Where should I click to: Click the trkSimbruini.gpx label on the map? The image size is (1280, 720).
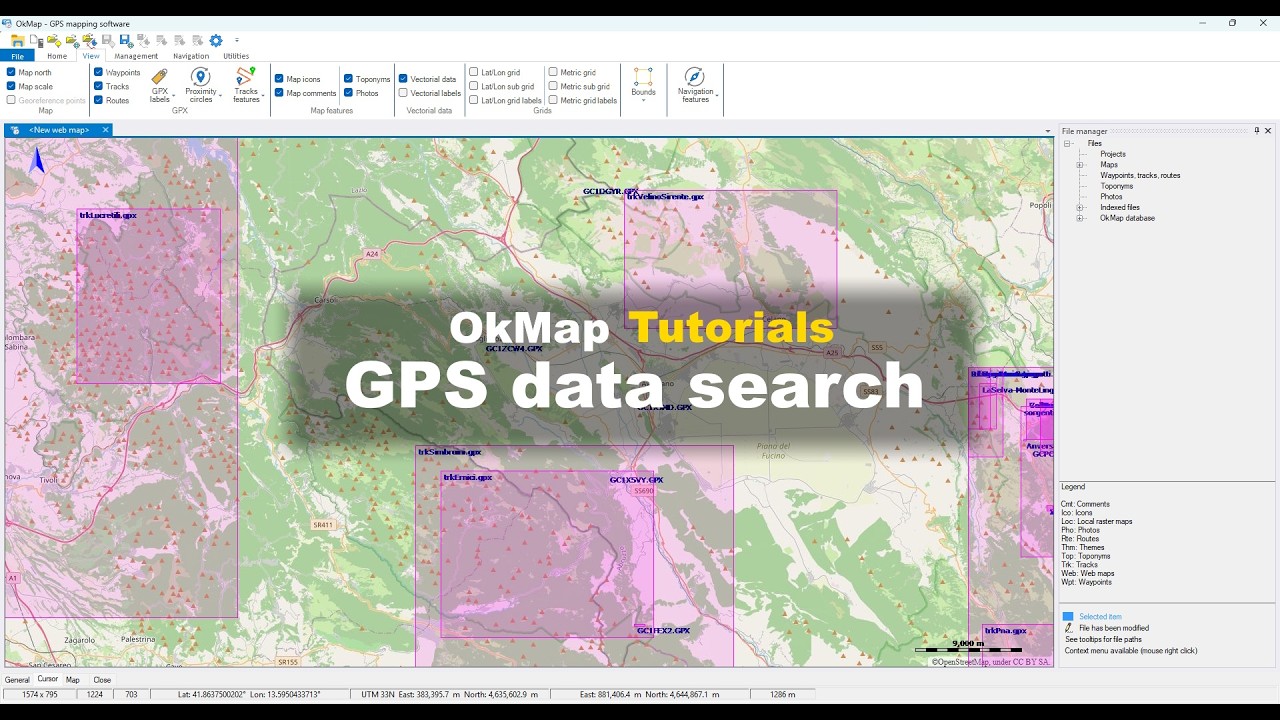(x=449, y=452)
